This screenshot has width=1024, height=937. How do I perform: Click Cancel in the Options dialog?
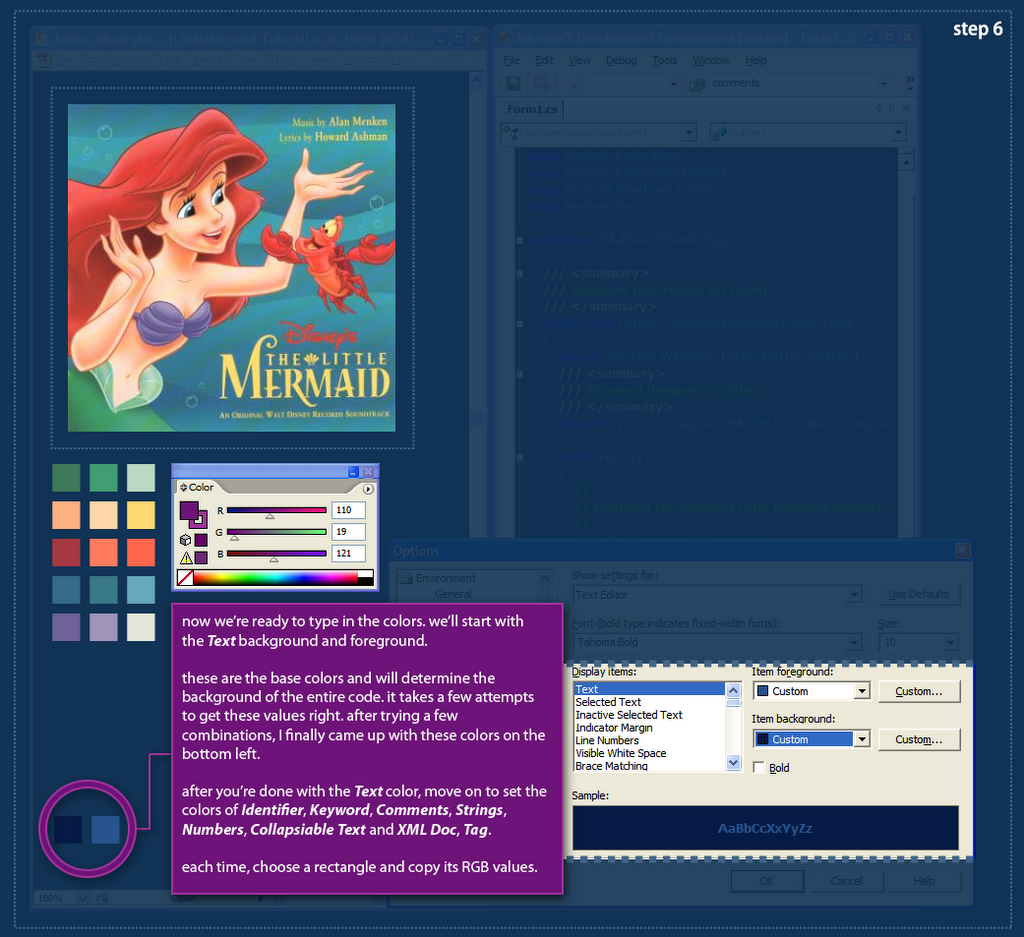(846, 881)
